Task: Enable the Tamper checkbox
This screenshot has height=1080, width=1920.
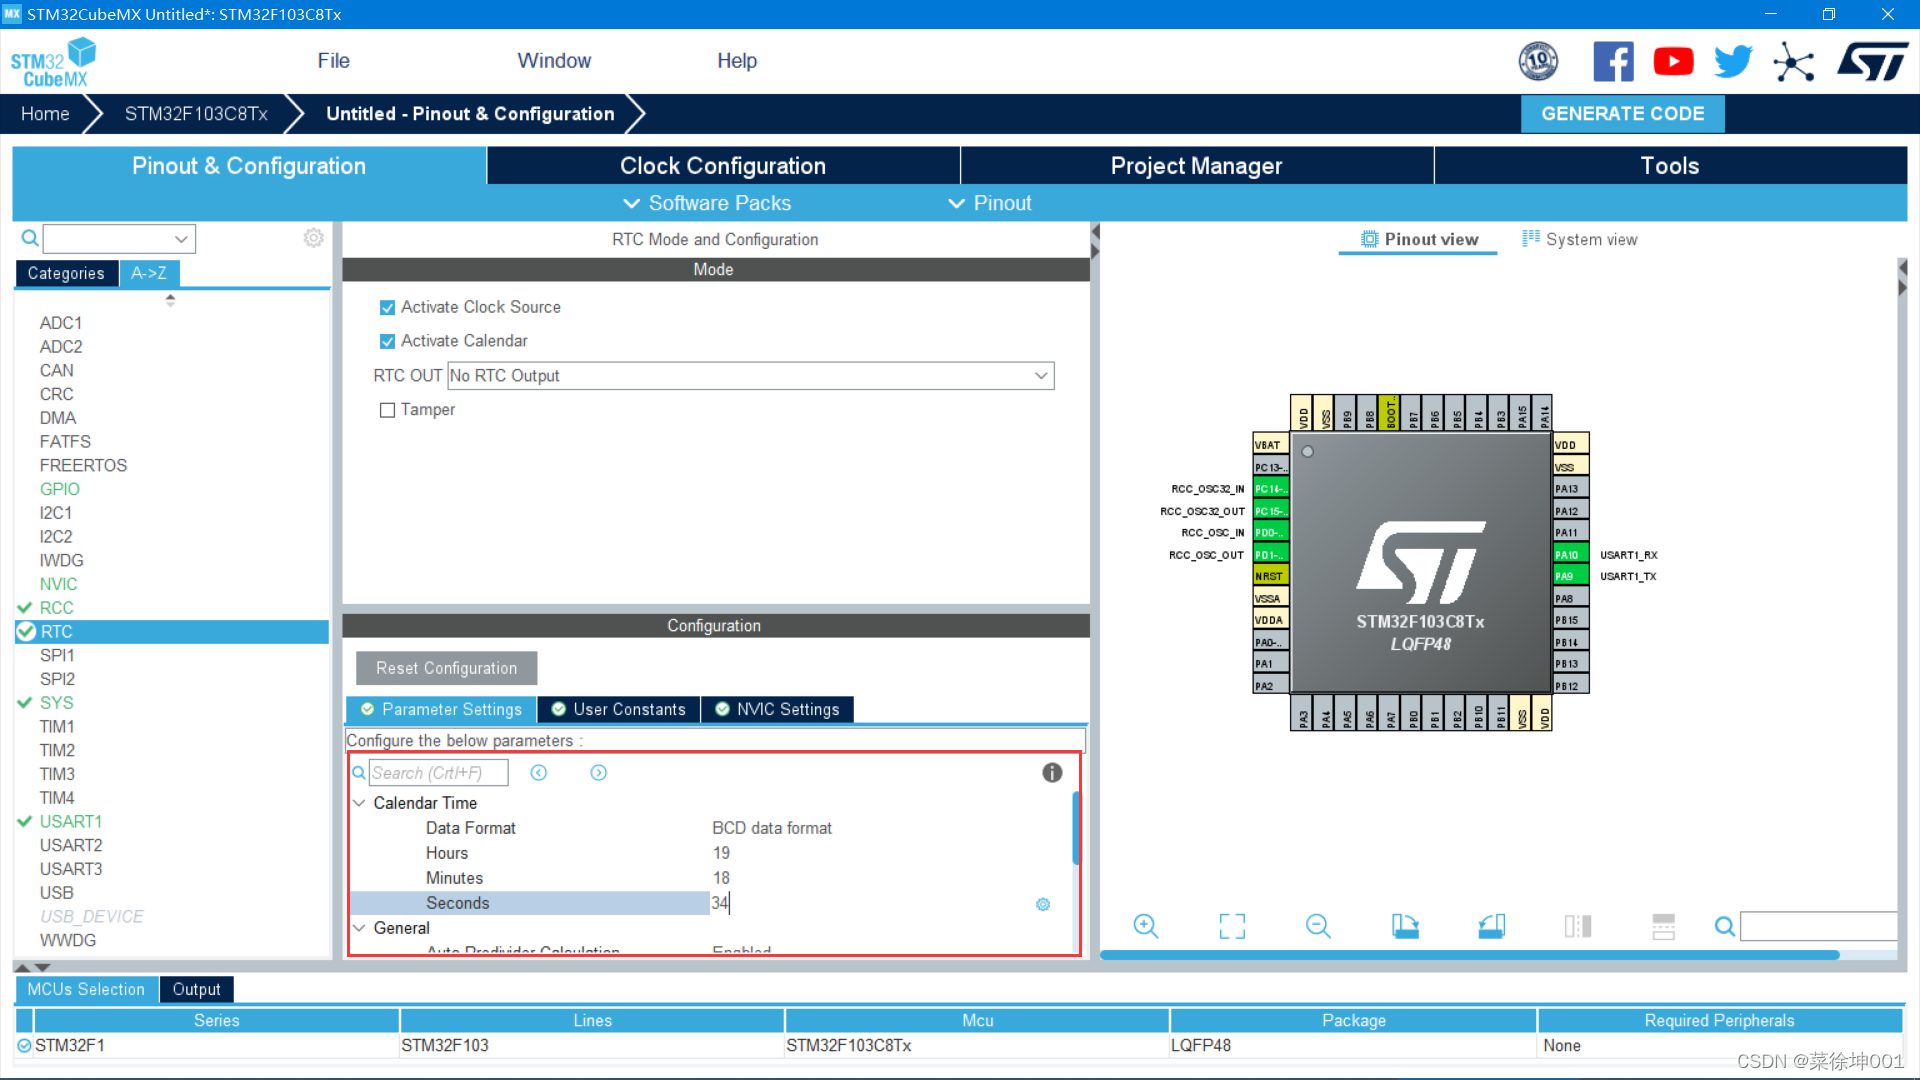Action: [387, 410]
